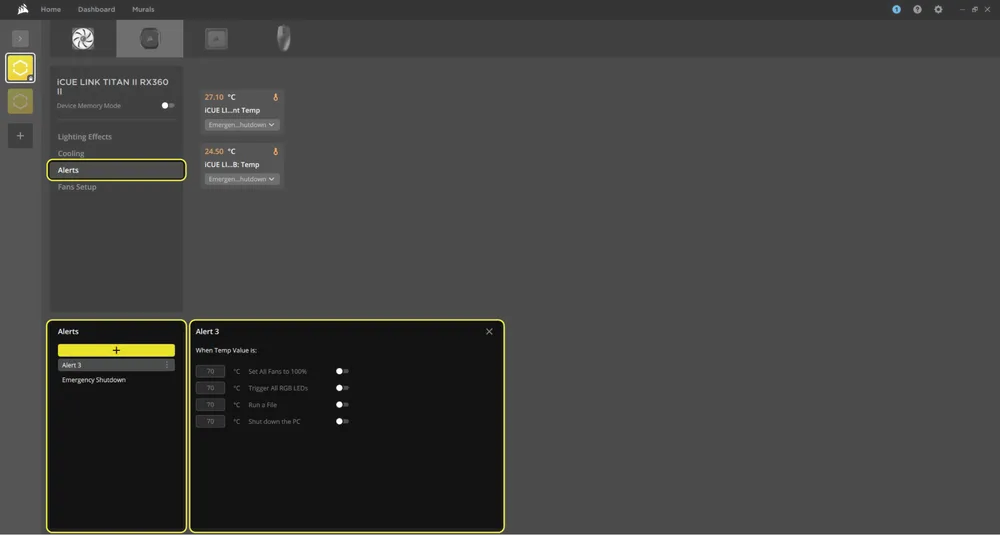
Task: Select the dimmed second hexagon profile
Action: [x=20, y=101]
